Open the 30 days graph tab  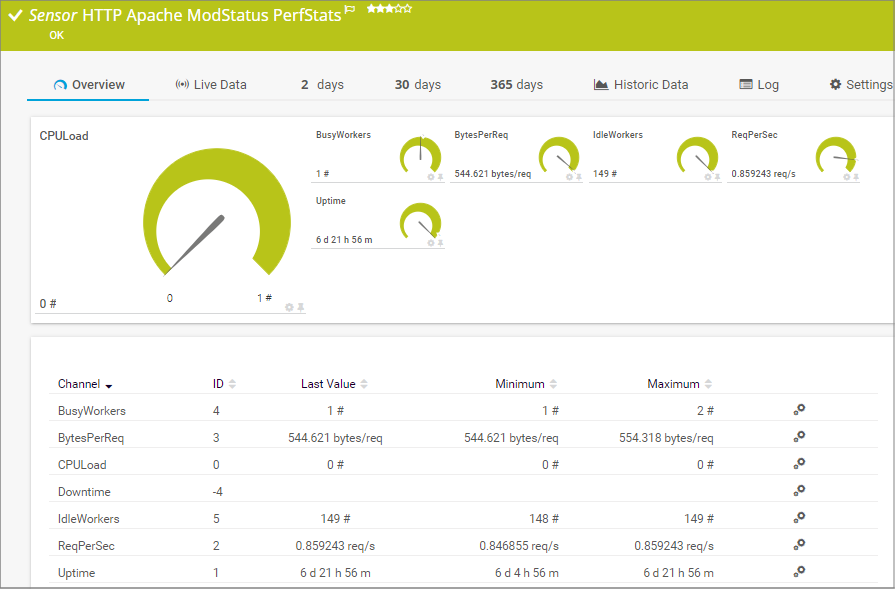(x=417, y=85)
